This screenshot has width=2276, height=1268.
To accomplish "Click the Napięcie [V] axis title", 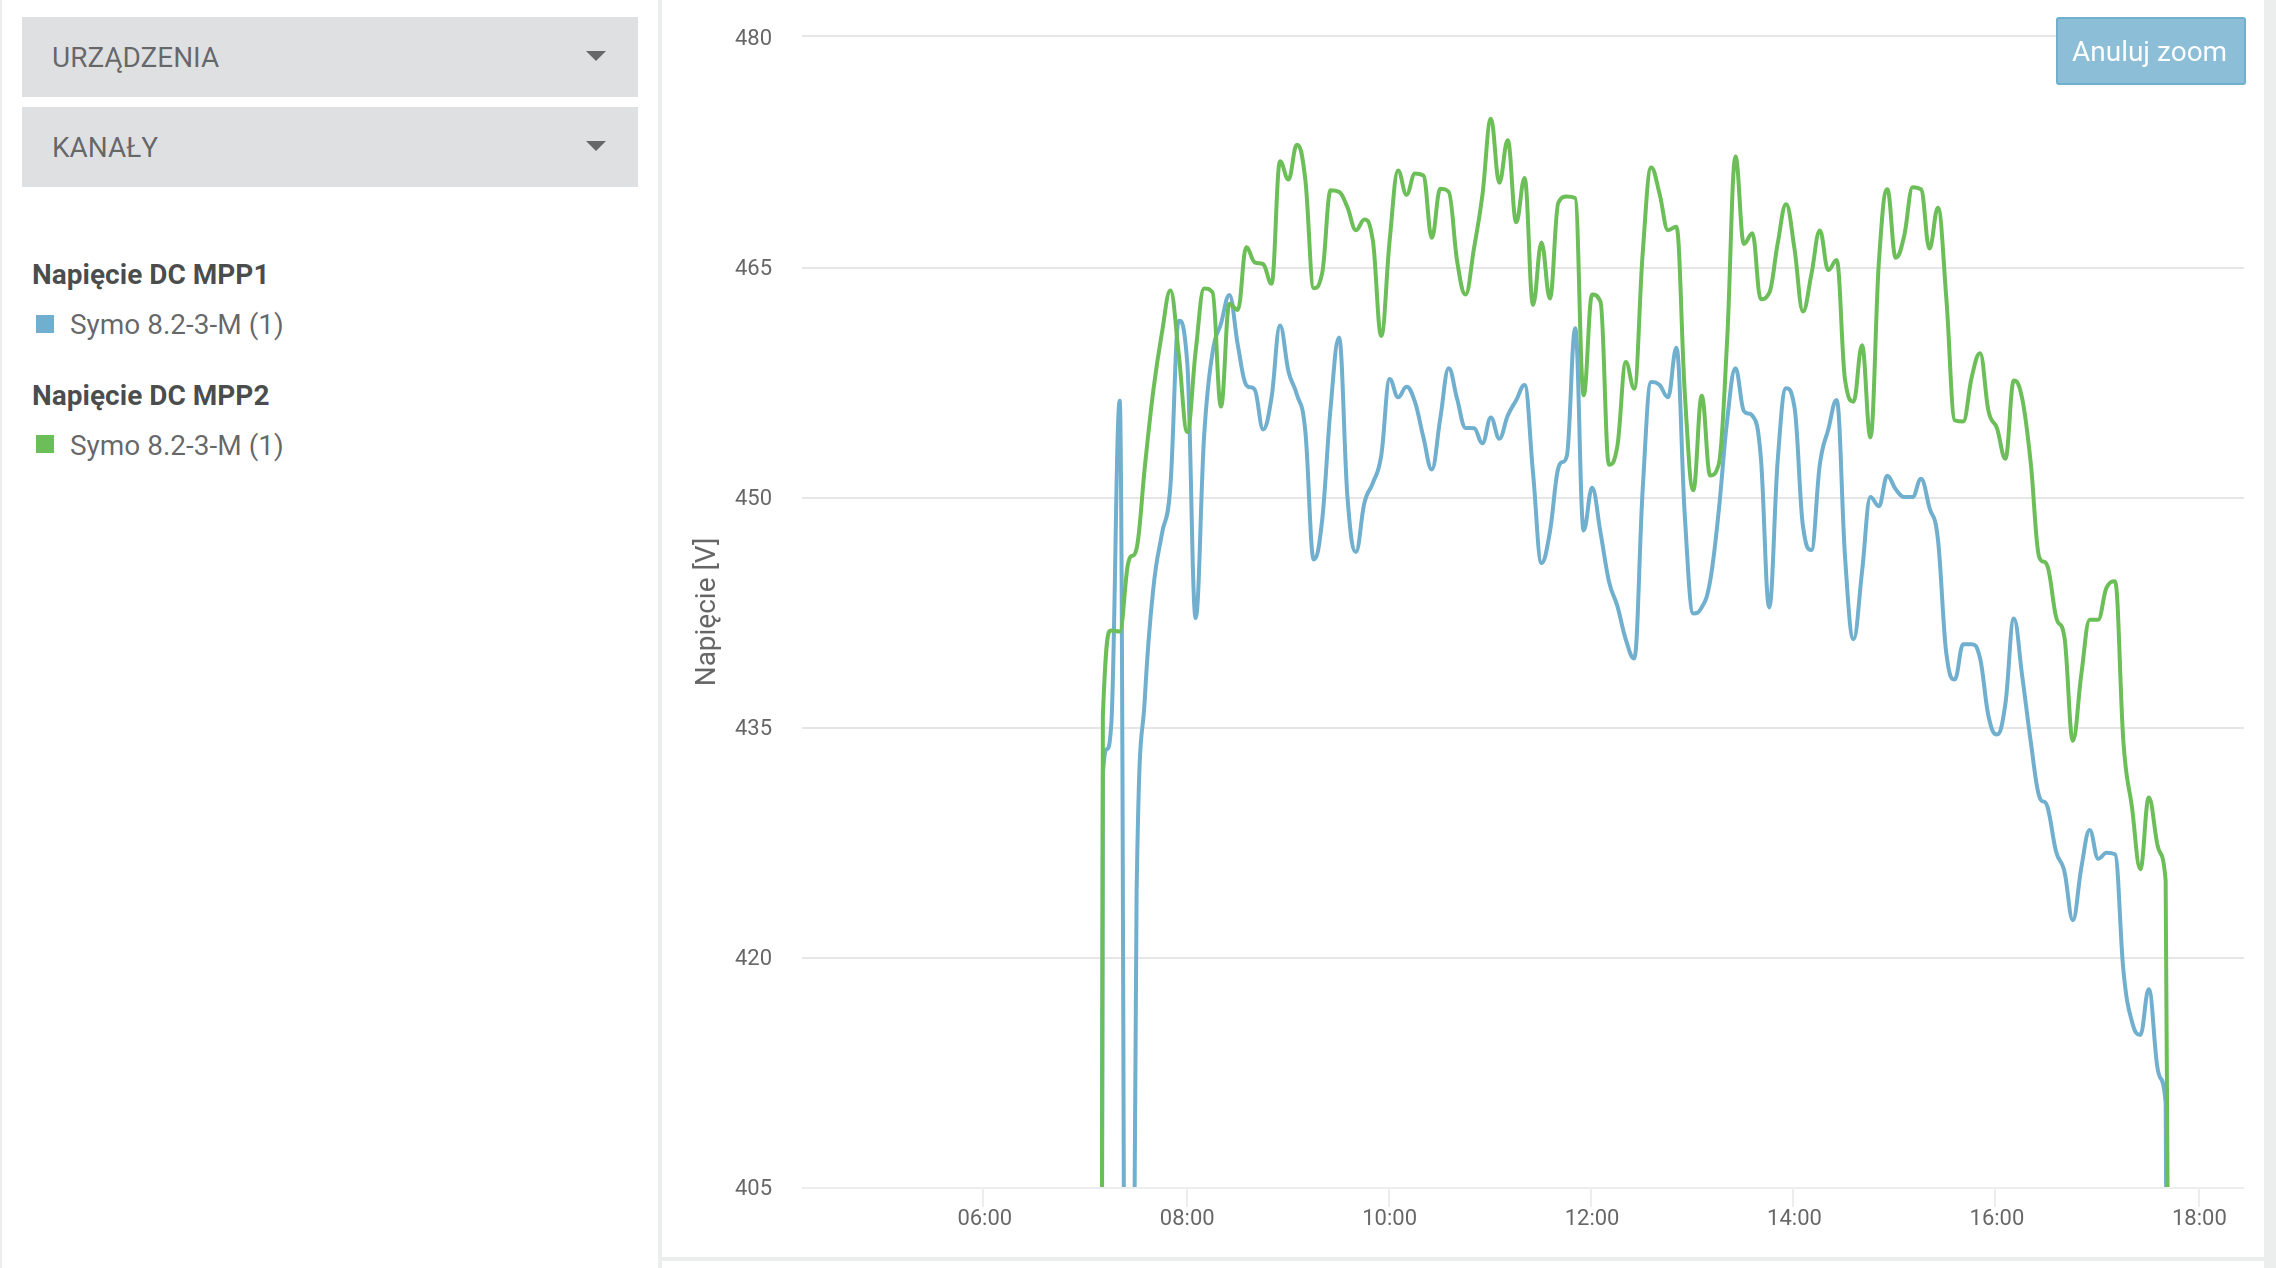I will pyautogui.click(x=706, y=611).
